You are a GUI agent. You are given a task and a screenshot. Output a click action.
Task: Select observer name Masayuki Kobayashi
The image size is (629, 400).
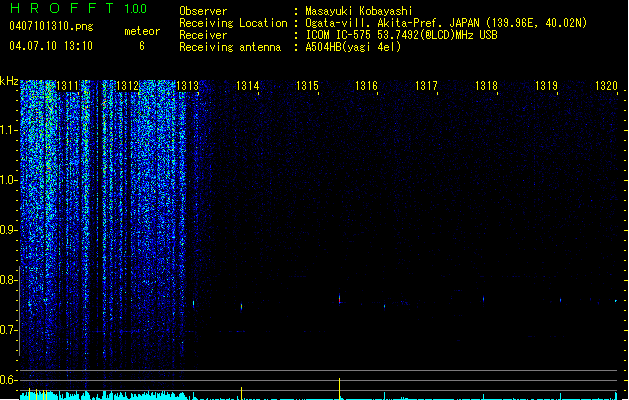[359, 11]
